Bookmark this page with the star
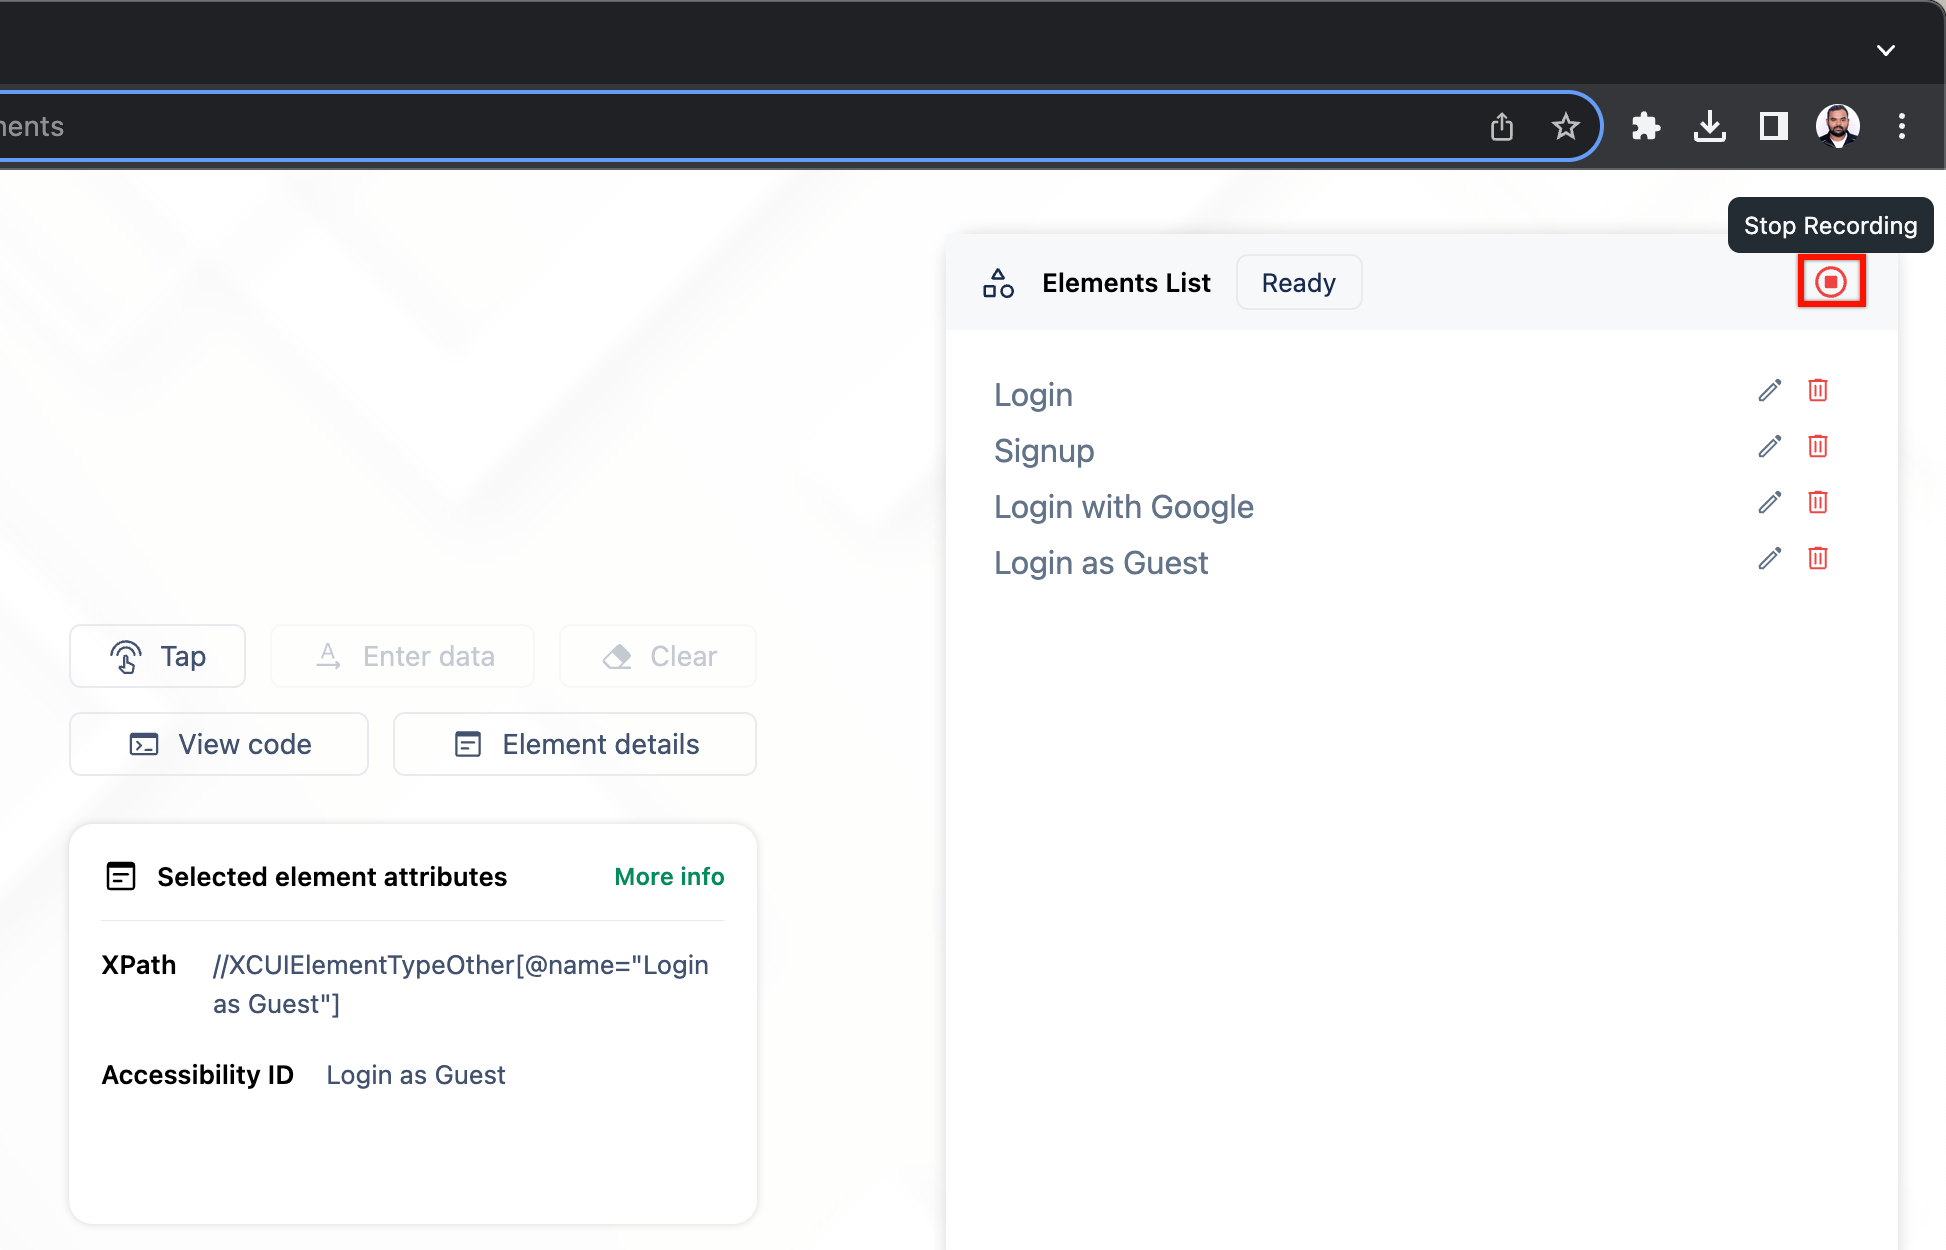Viewport: 1946px width, 1250px height. [1566, 126]
